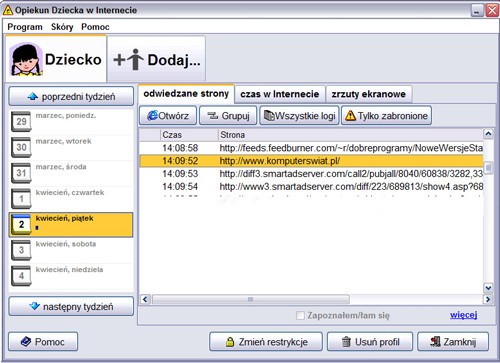
Task: Open the selected page with Otwórz
Action: [x=168, y=116]
